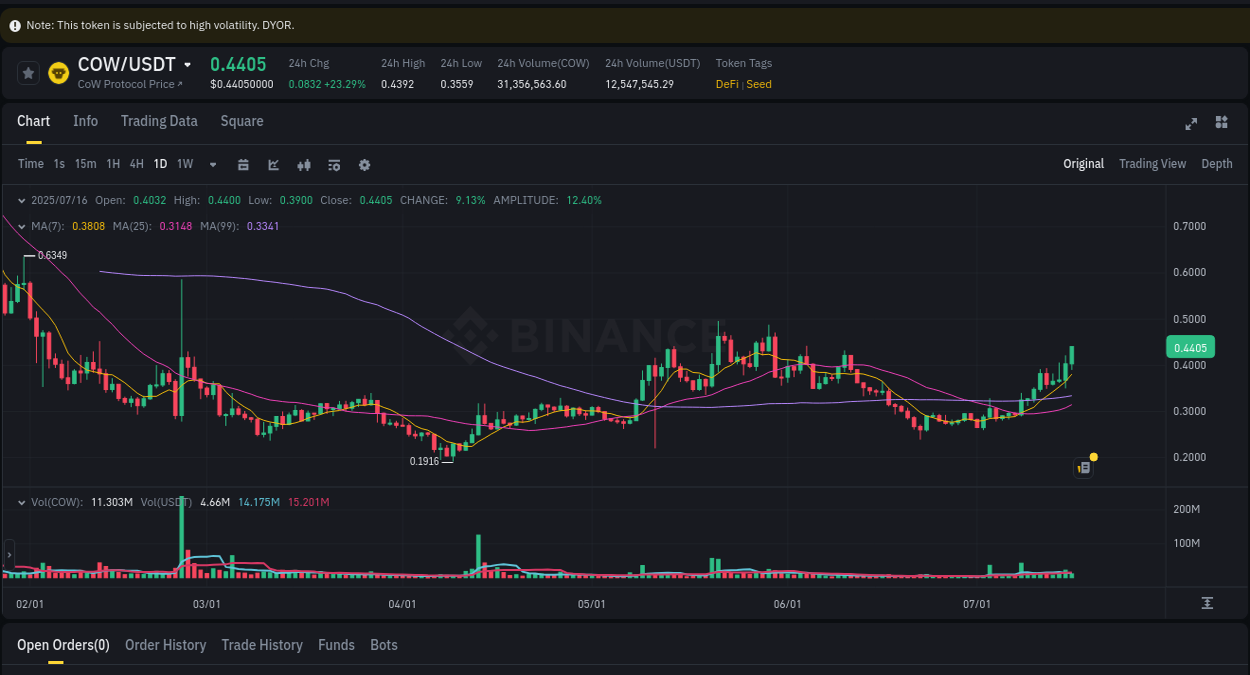Click the DeFi token tag
The image size is (1250, 675).
point(726,84)
